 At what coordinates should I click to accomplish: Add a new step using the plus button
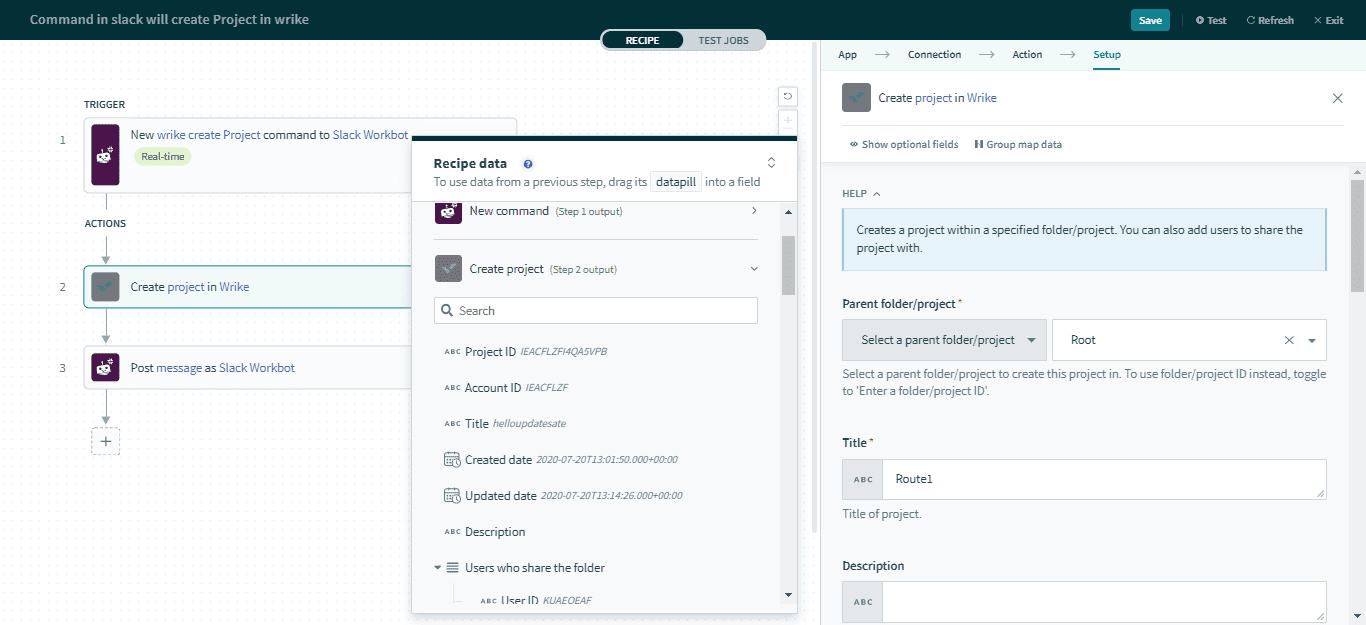(x=105, y=440)
